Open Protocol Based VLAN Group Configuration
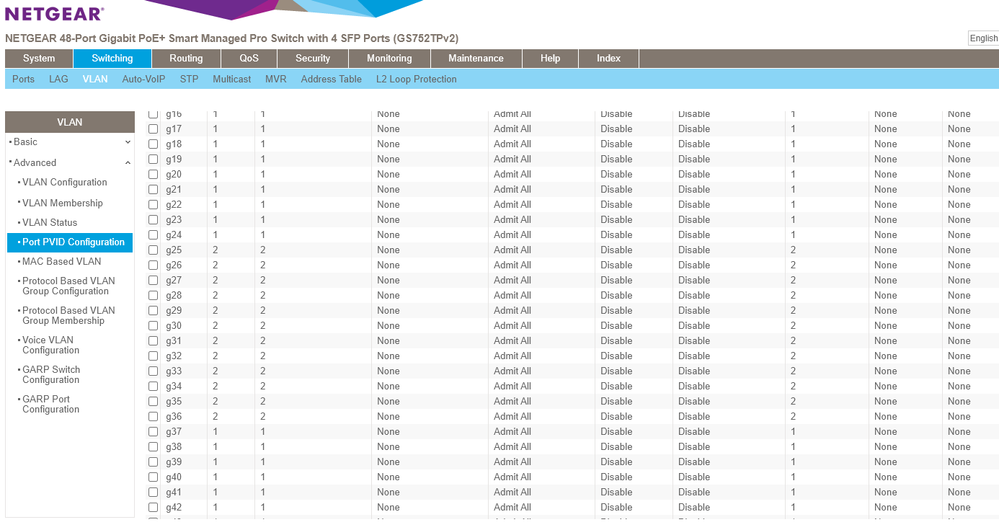 (x=68, y=286)
